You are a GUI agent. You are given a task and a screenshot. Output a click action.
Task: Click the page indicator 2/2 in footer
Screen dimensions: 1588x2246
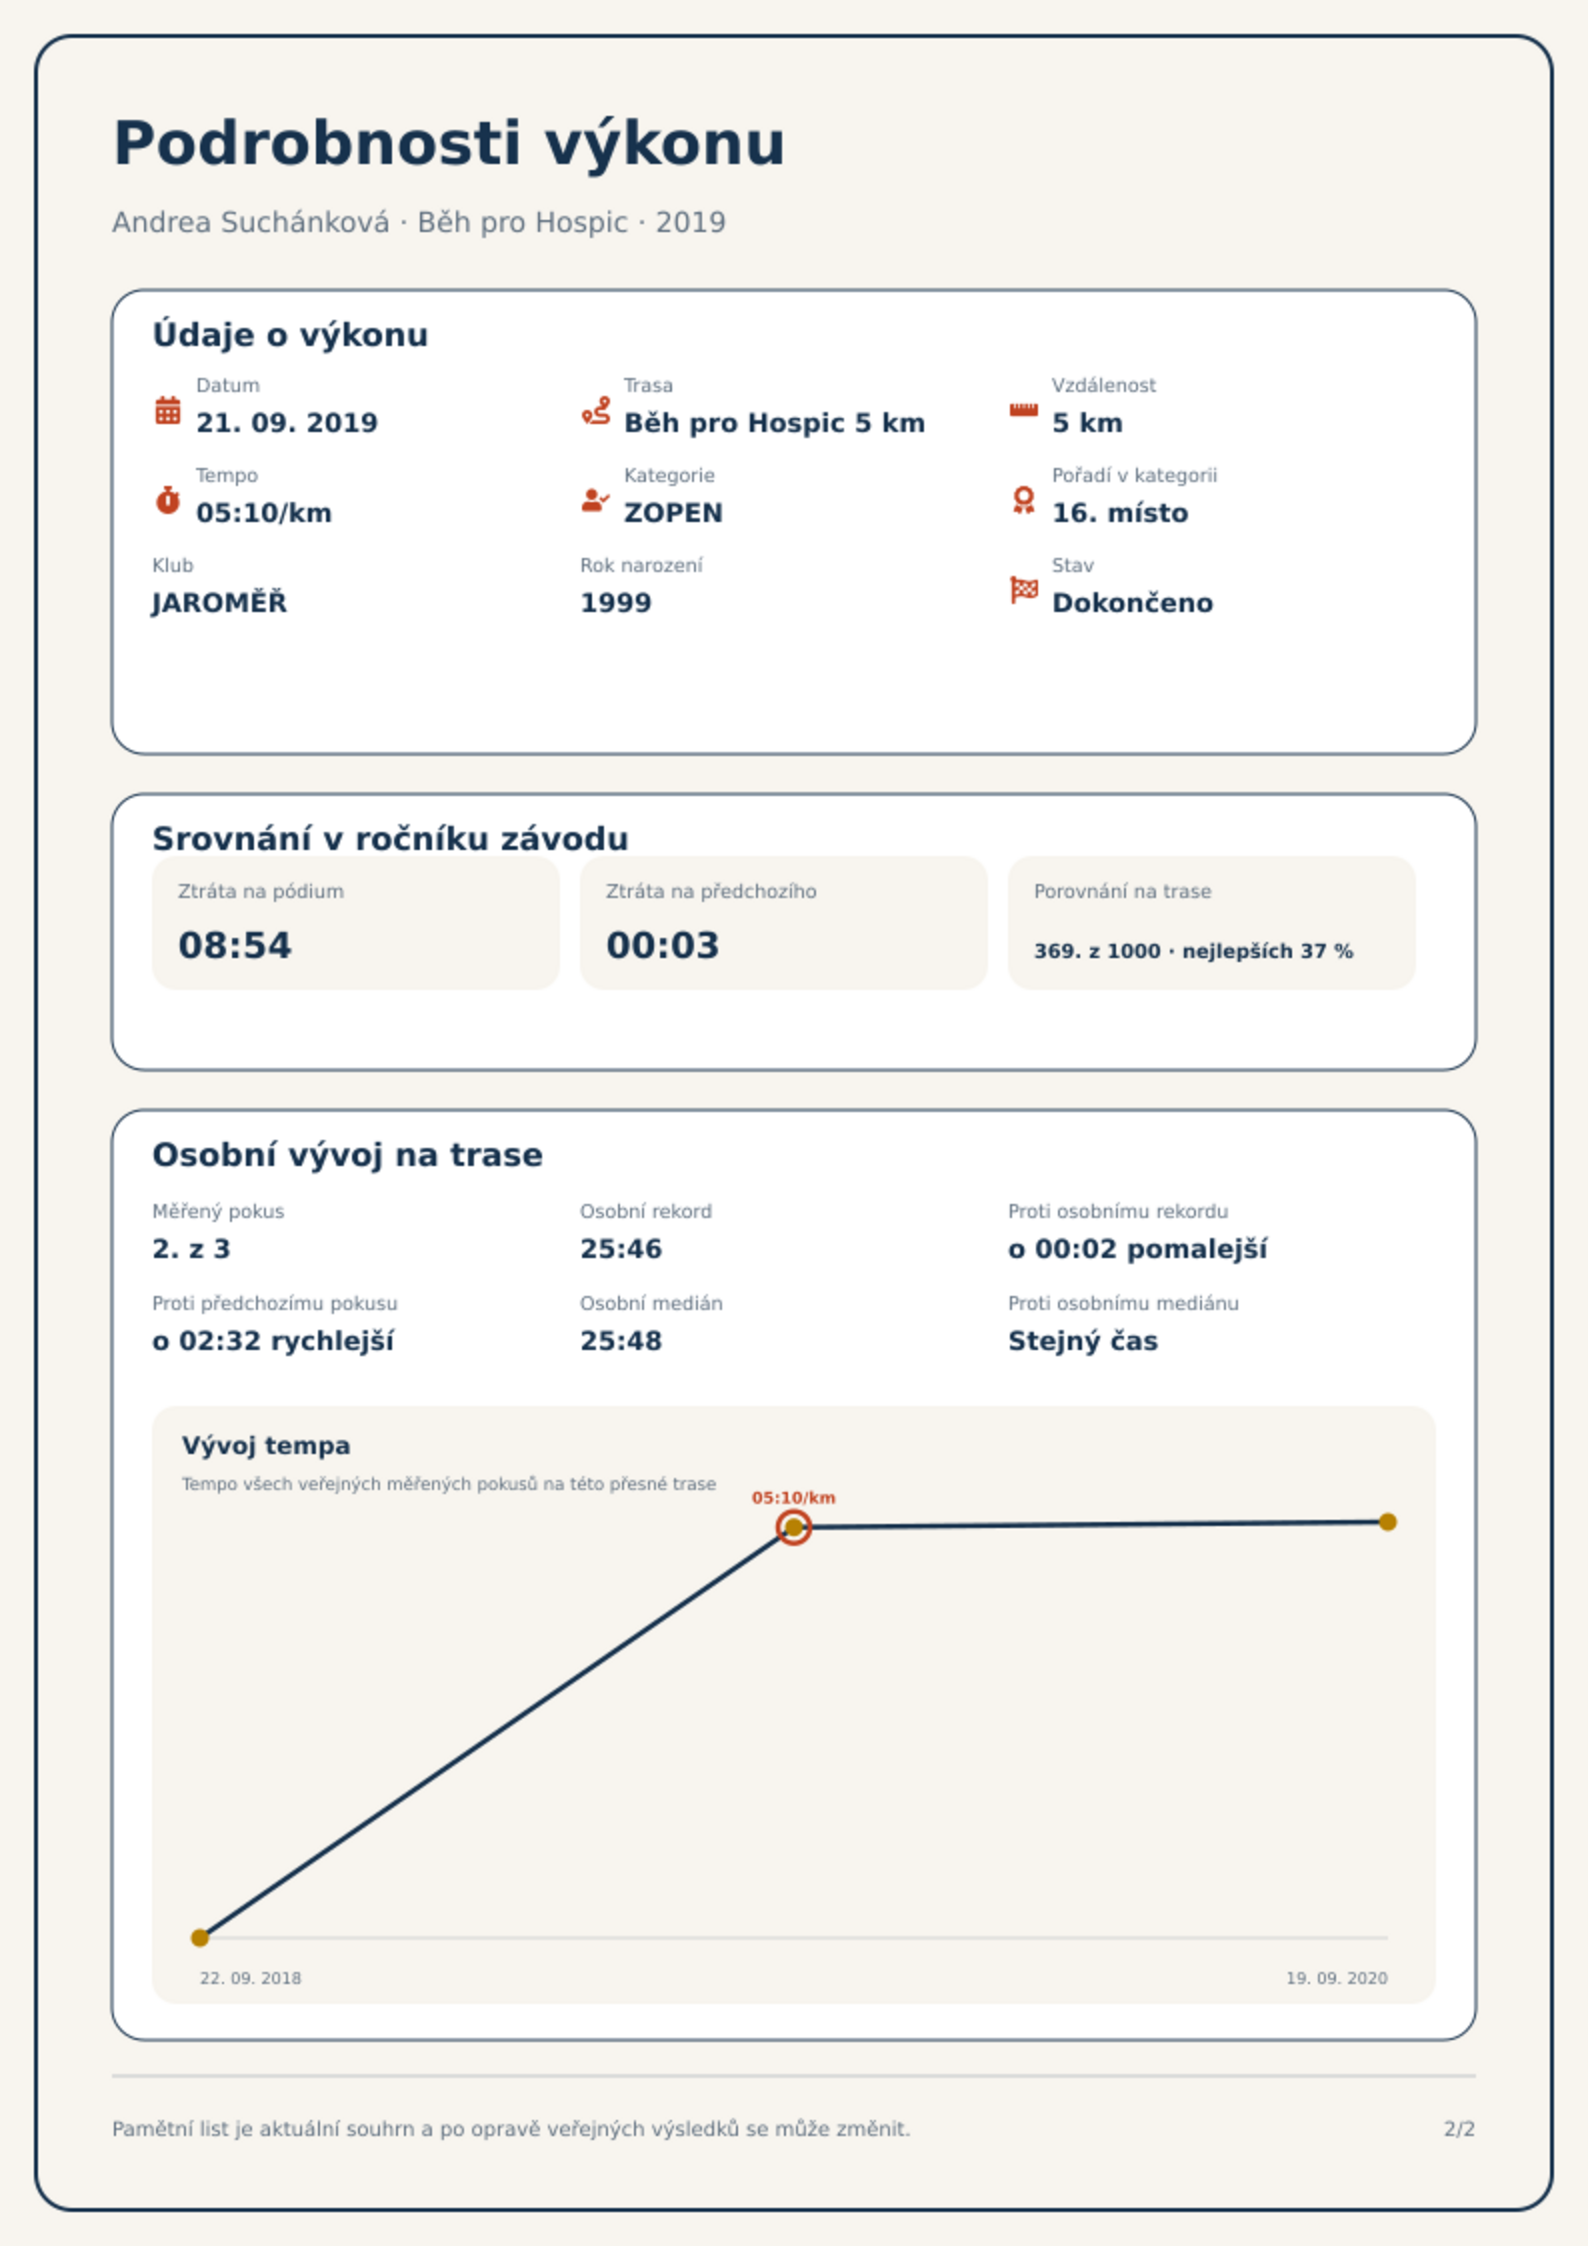(1459, 2129)
